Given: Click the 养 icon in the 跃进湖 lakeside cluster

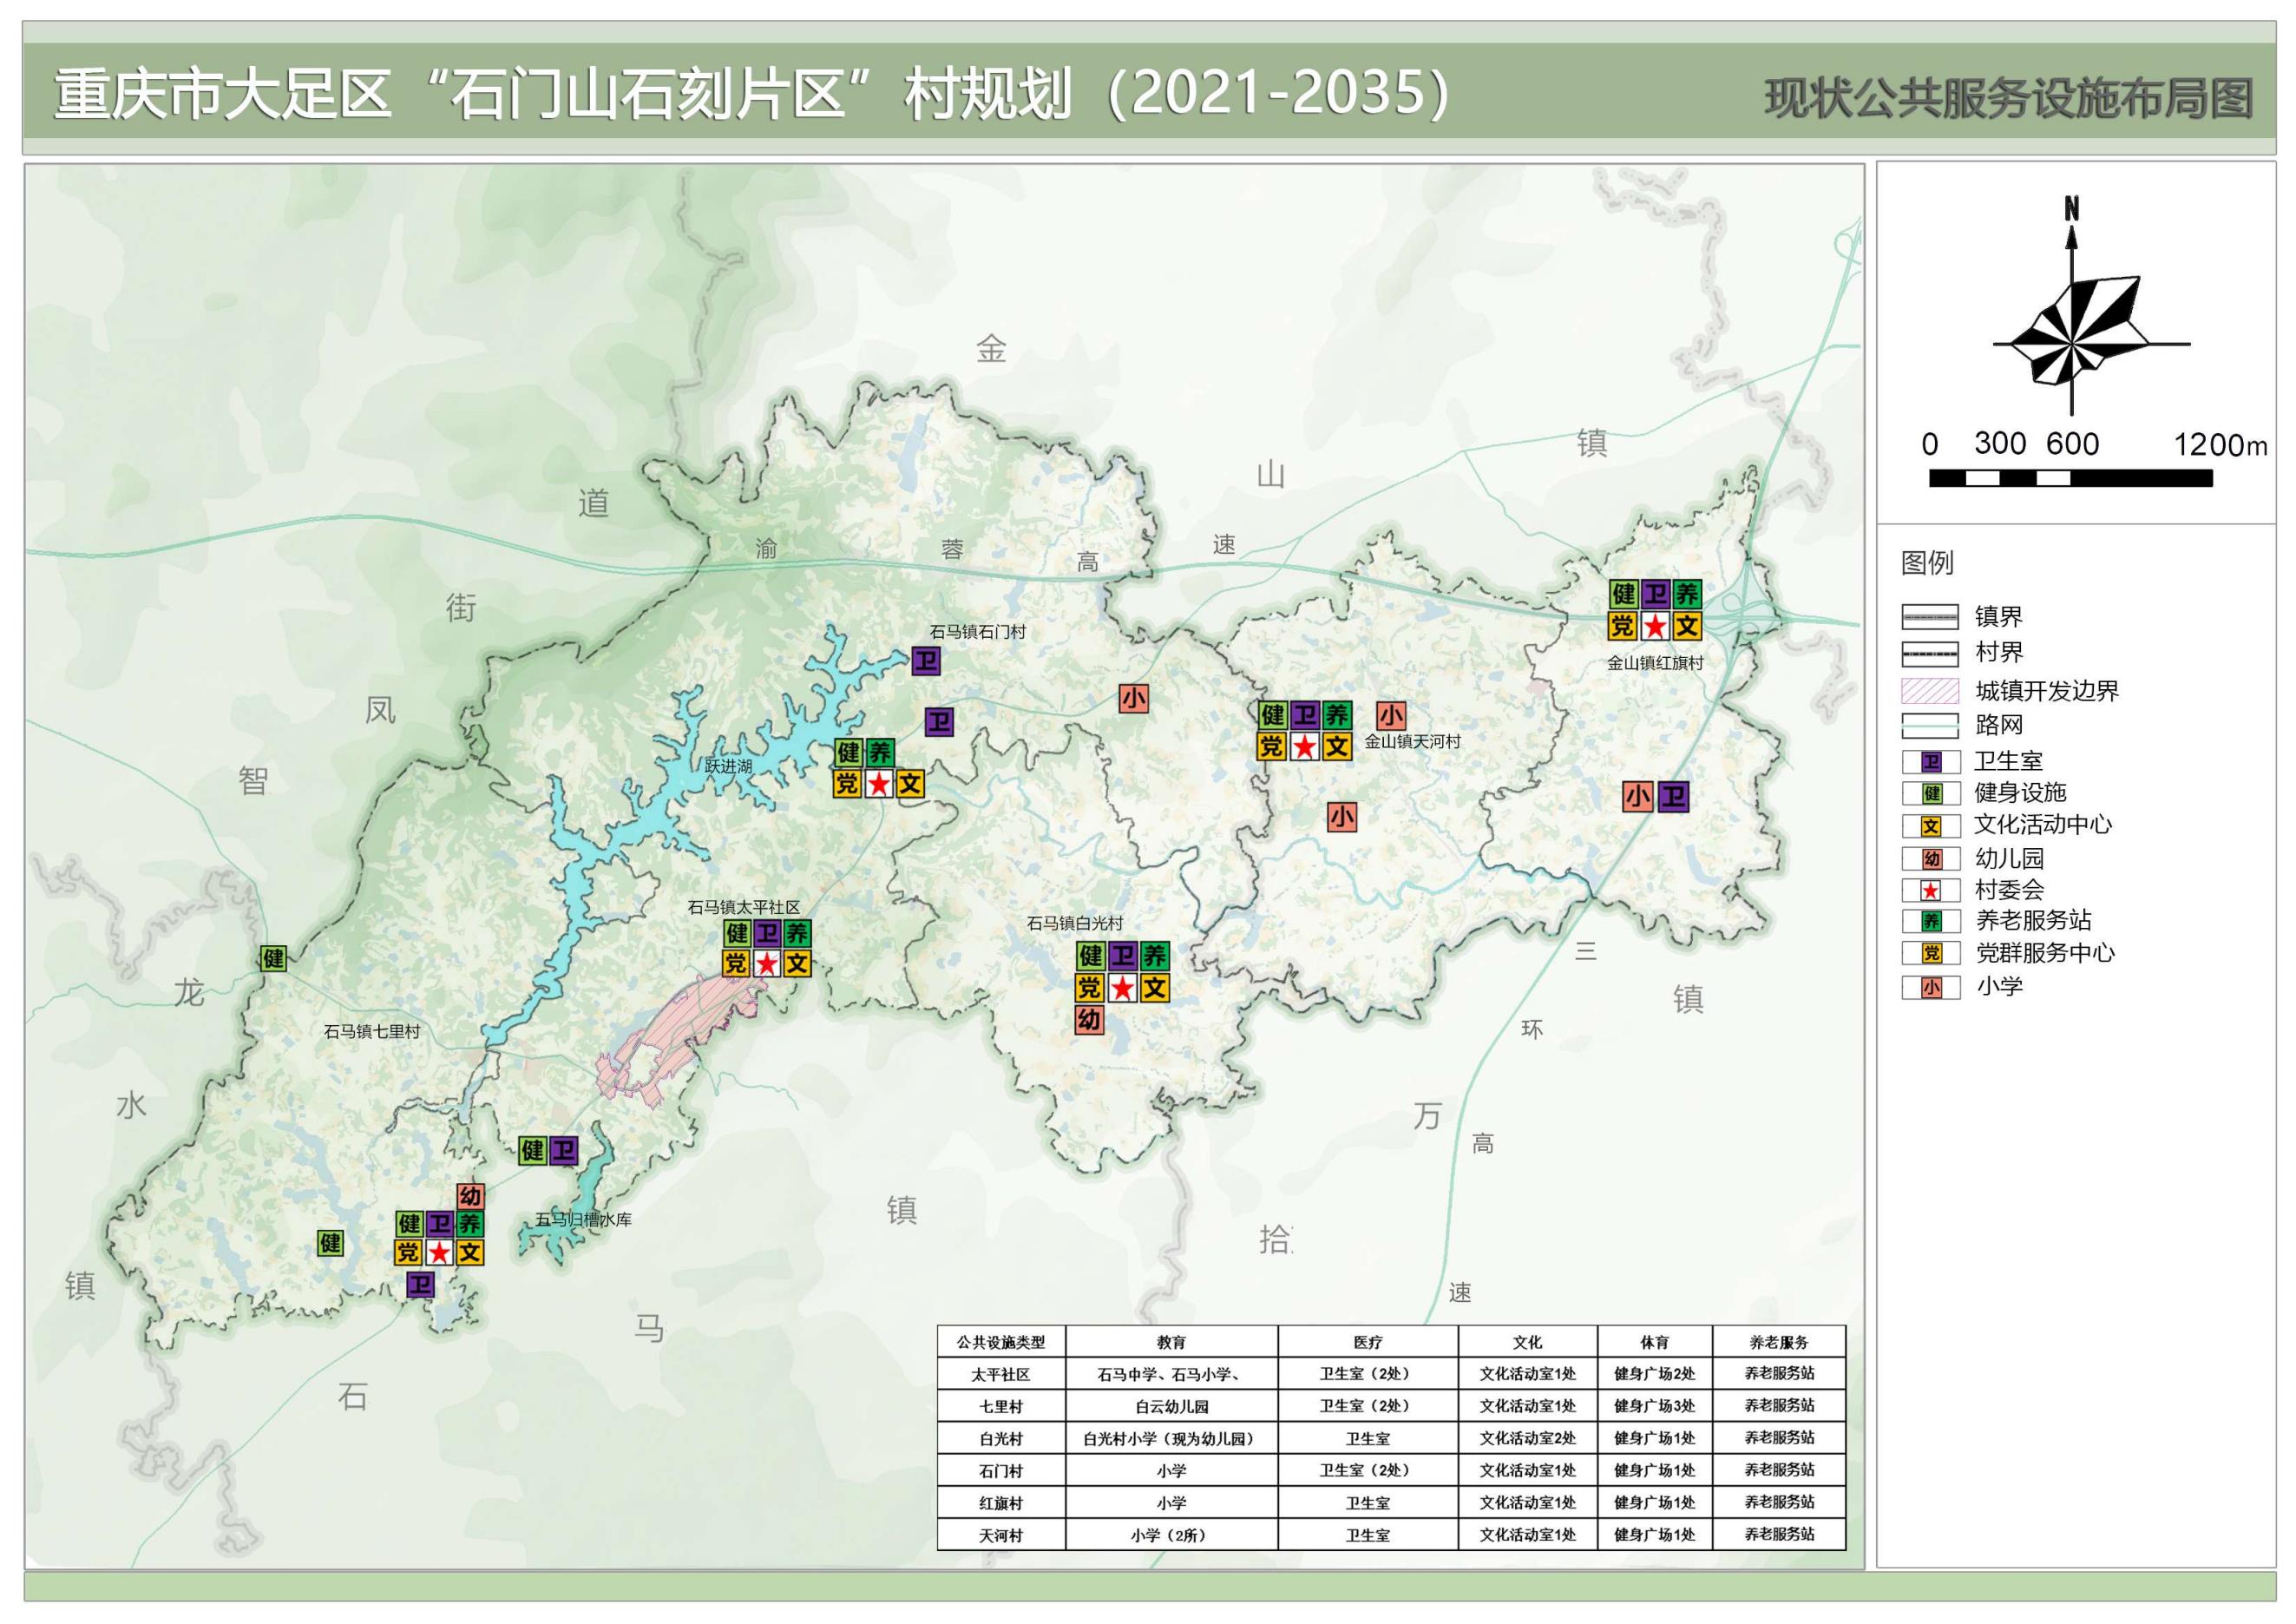Looking at the screenshot, I should [880, 752].
